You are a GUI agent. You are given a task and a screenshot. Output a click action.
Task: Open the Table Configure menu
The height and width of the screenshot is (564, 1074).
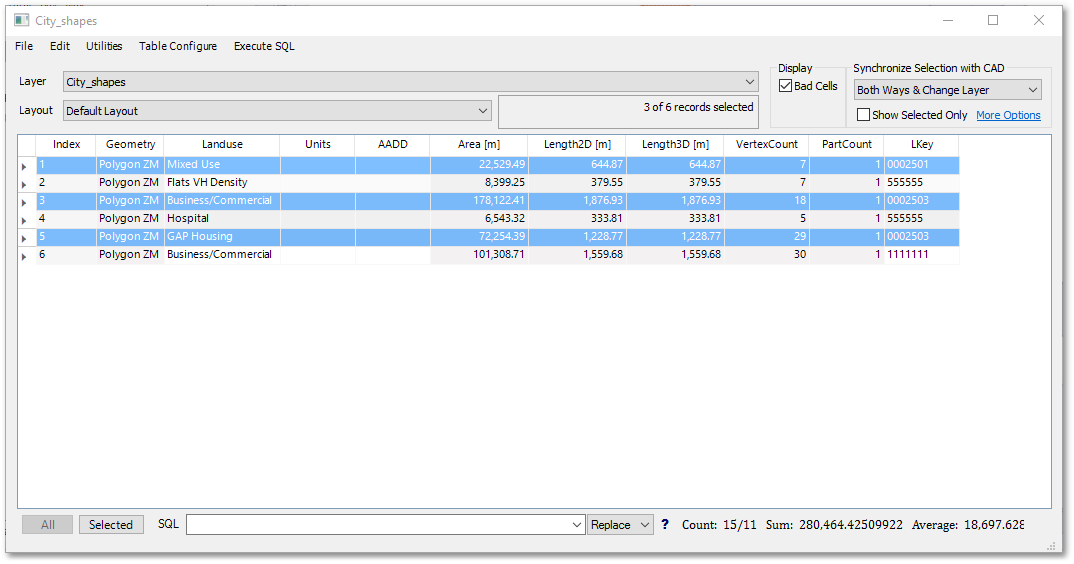coord(178,46)
